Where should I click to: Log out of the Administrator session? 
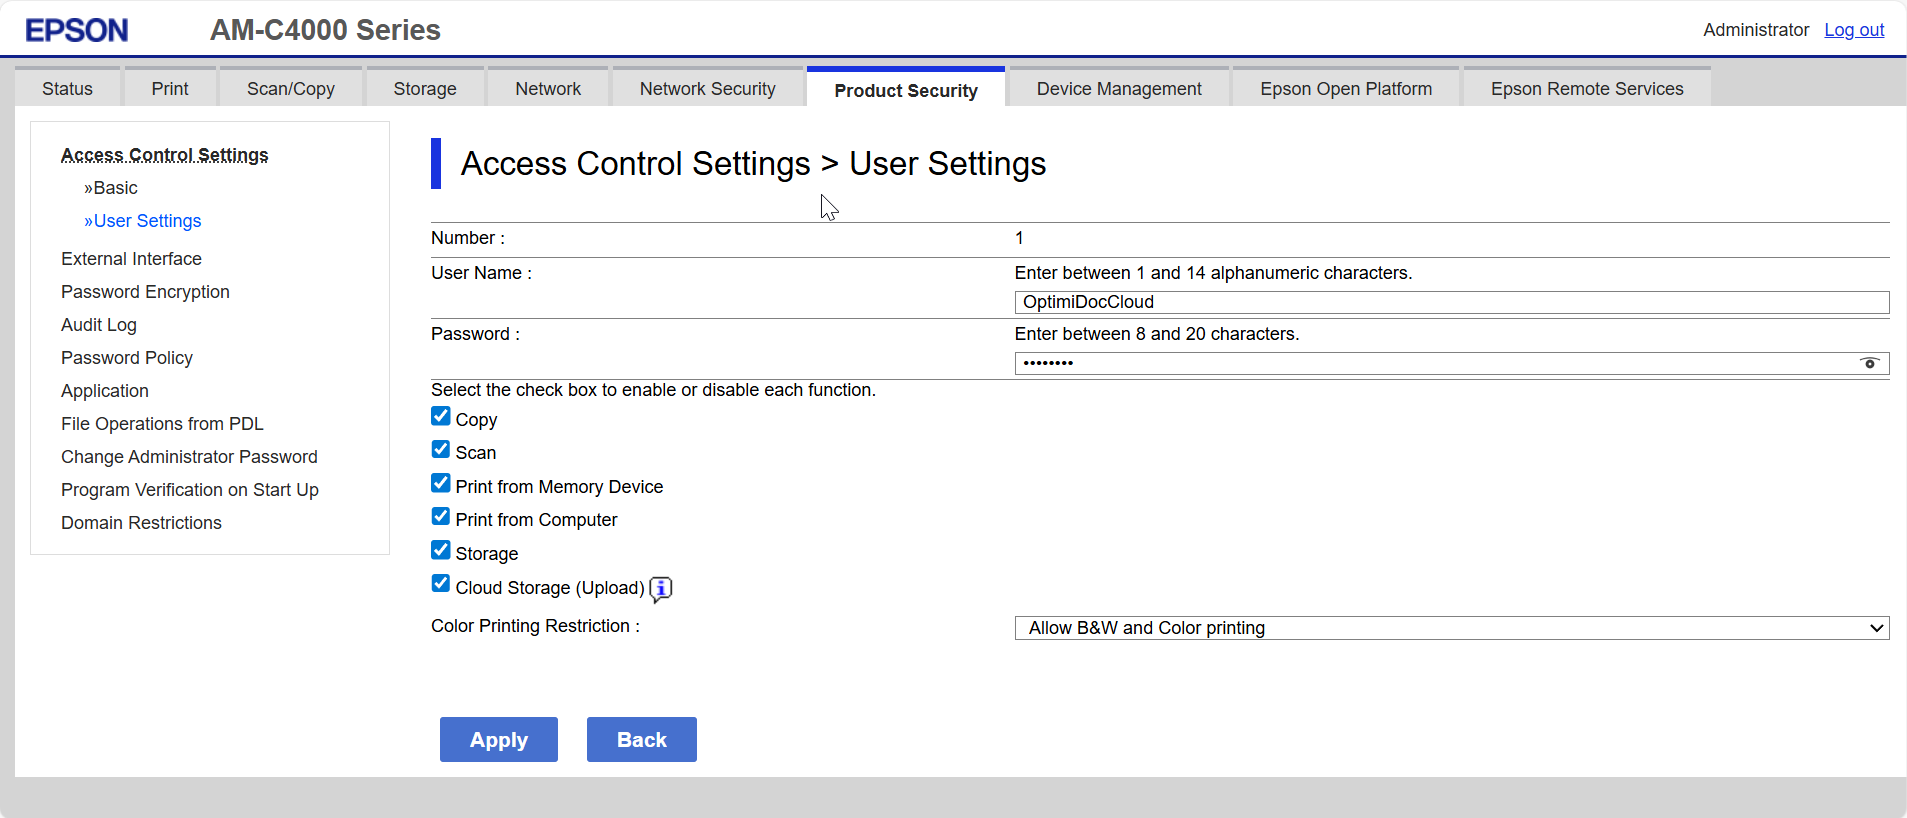click(x=1853, y=30)
